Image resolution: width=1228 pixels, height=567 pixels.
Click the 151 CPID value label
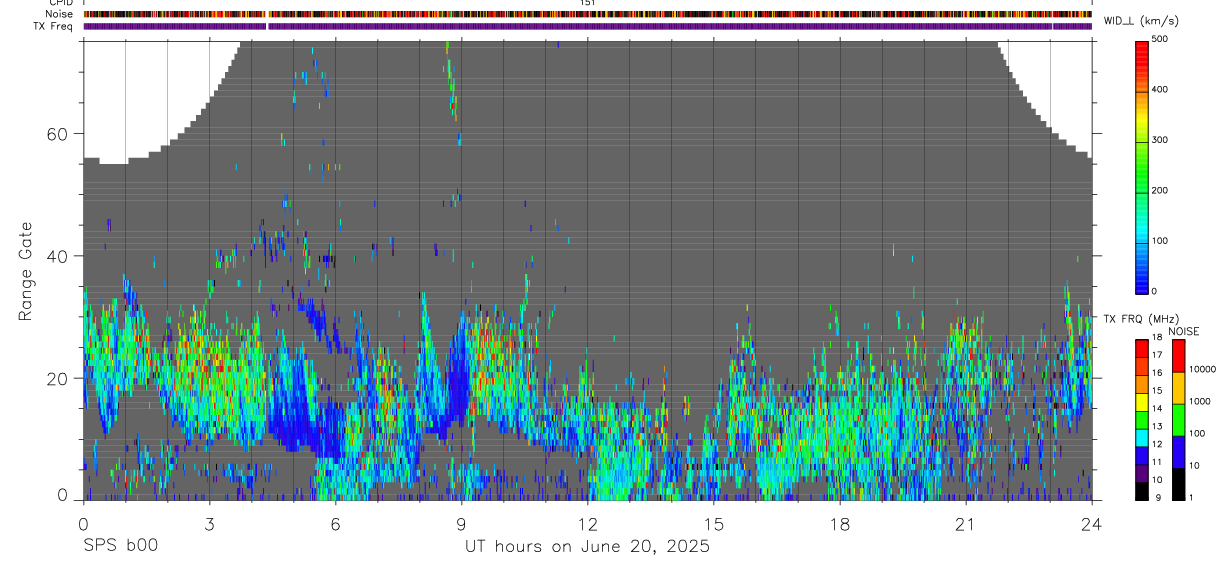coord(587,4)
